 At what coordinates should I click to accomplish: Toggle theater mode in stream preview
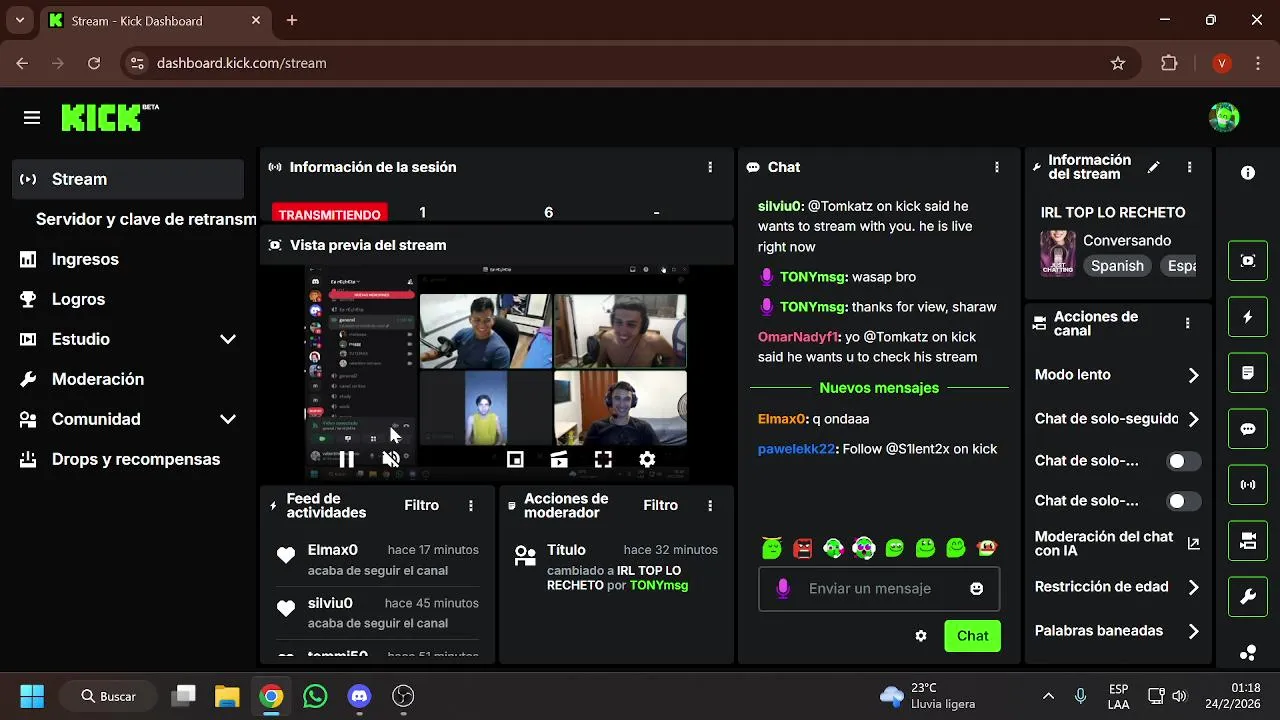[x=559, y=459]
